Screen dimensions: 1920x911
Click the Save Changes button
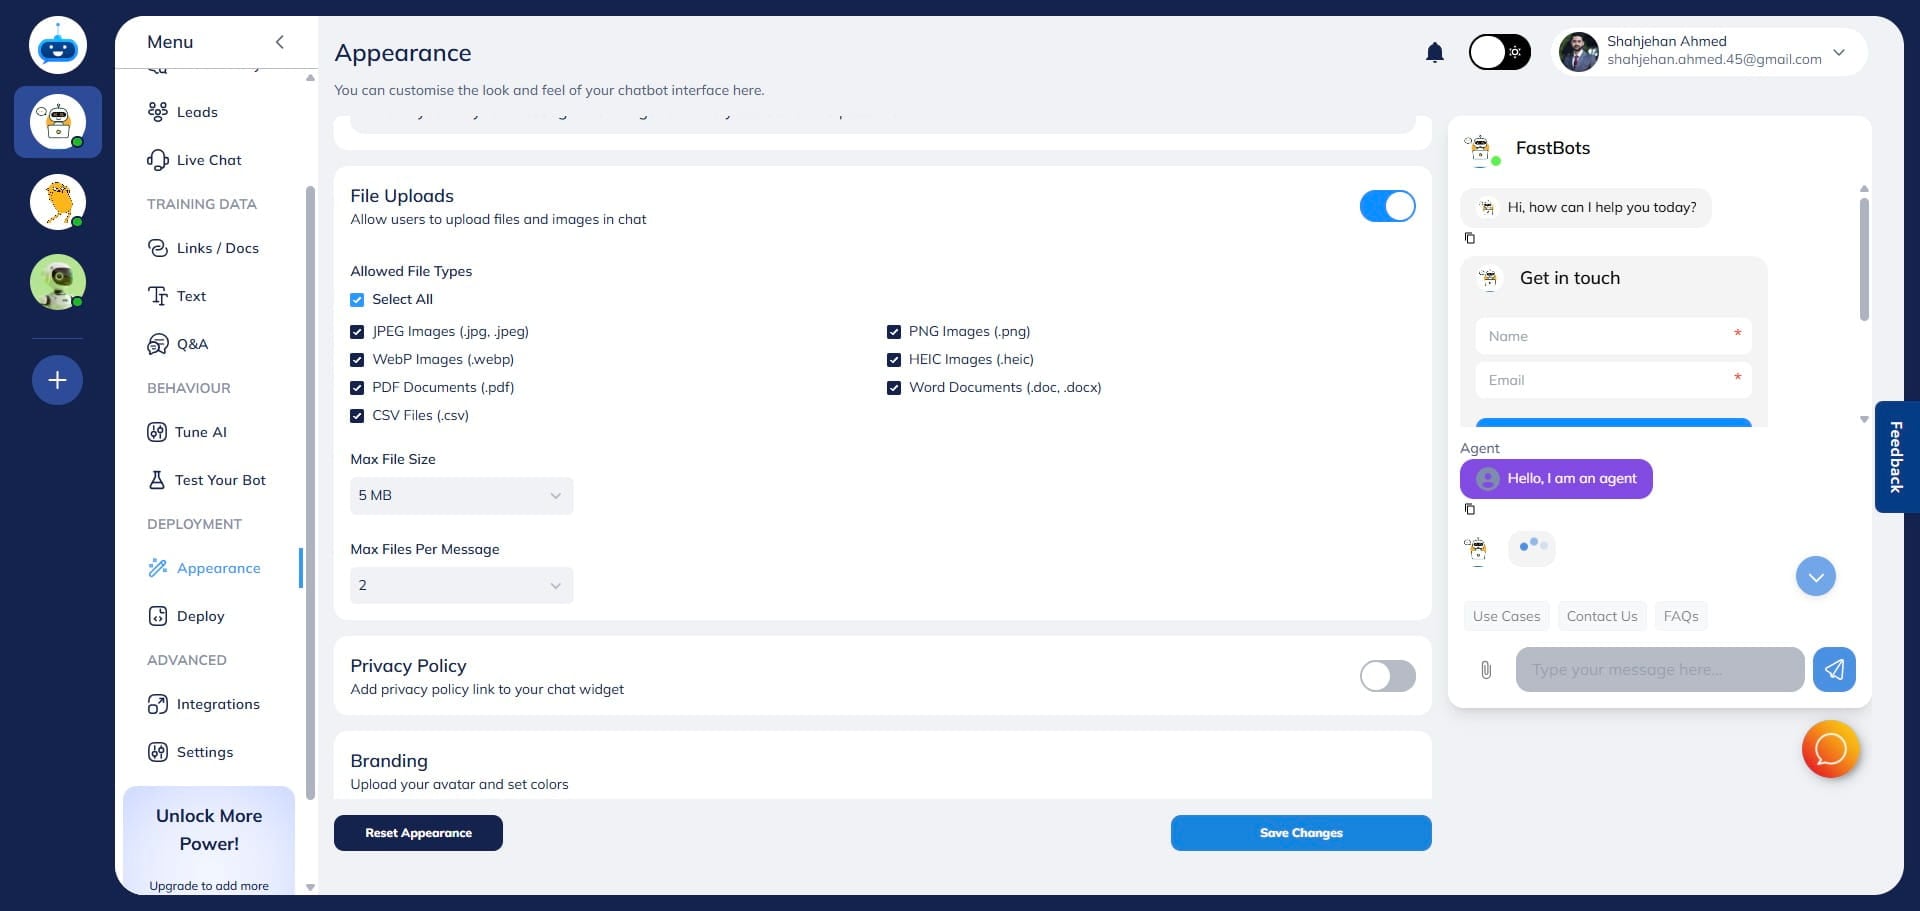[1301, 833]
